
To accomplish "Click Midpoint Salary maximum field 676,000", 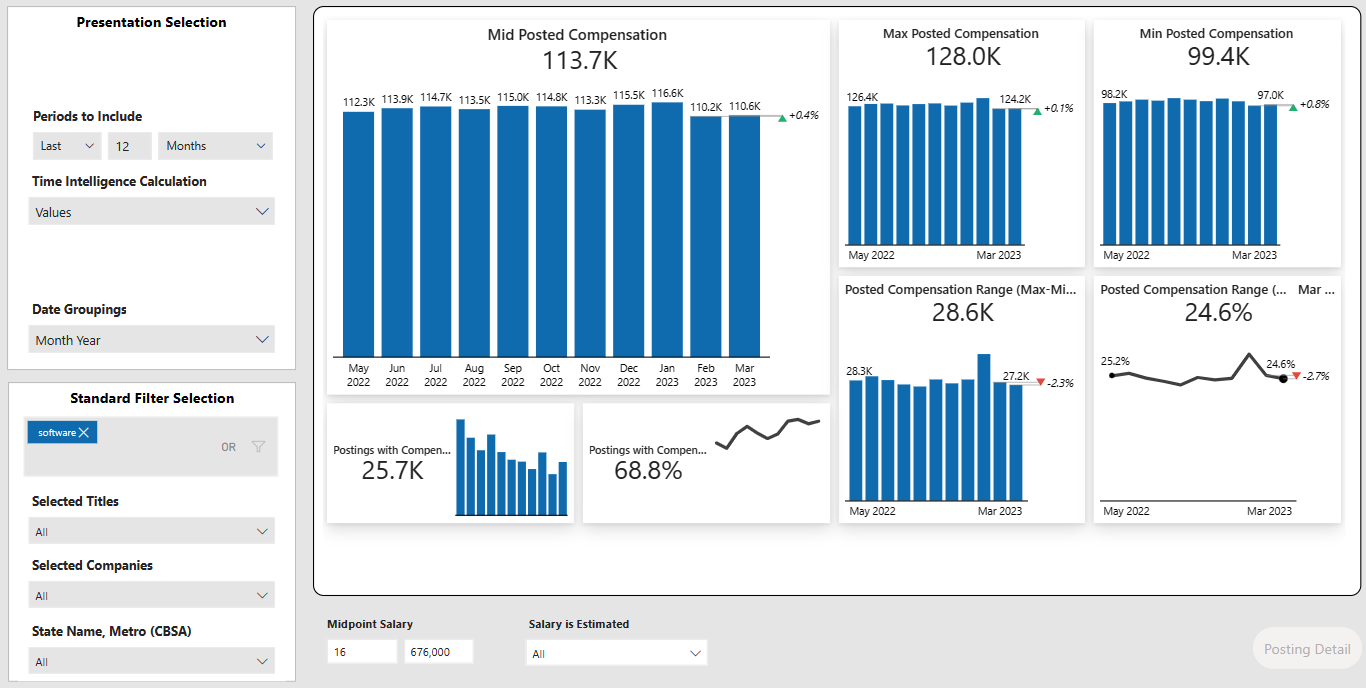I will coord(438,652).
